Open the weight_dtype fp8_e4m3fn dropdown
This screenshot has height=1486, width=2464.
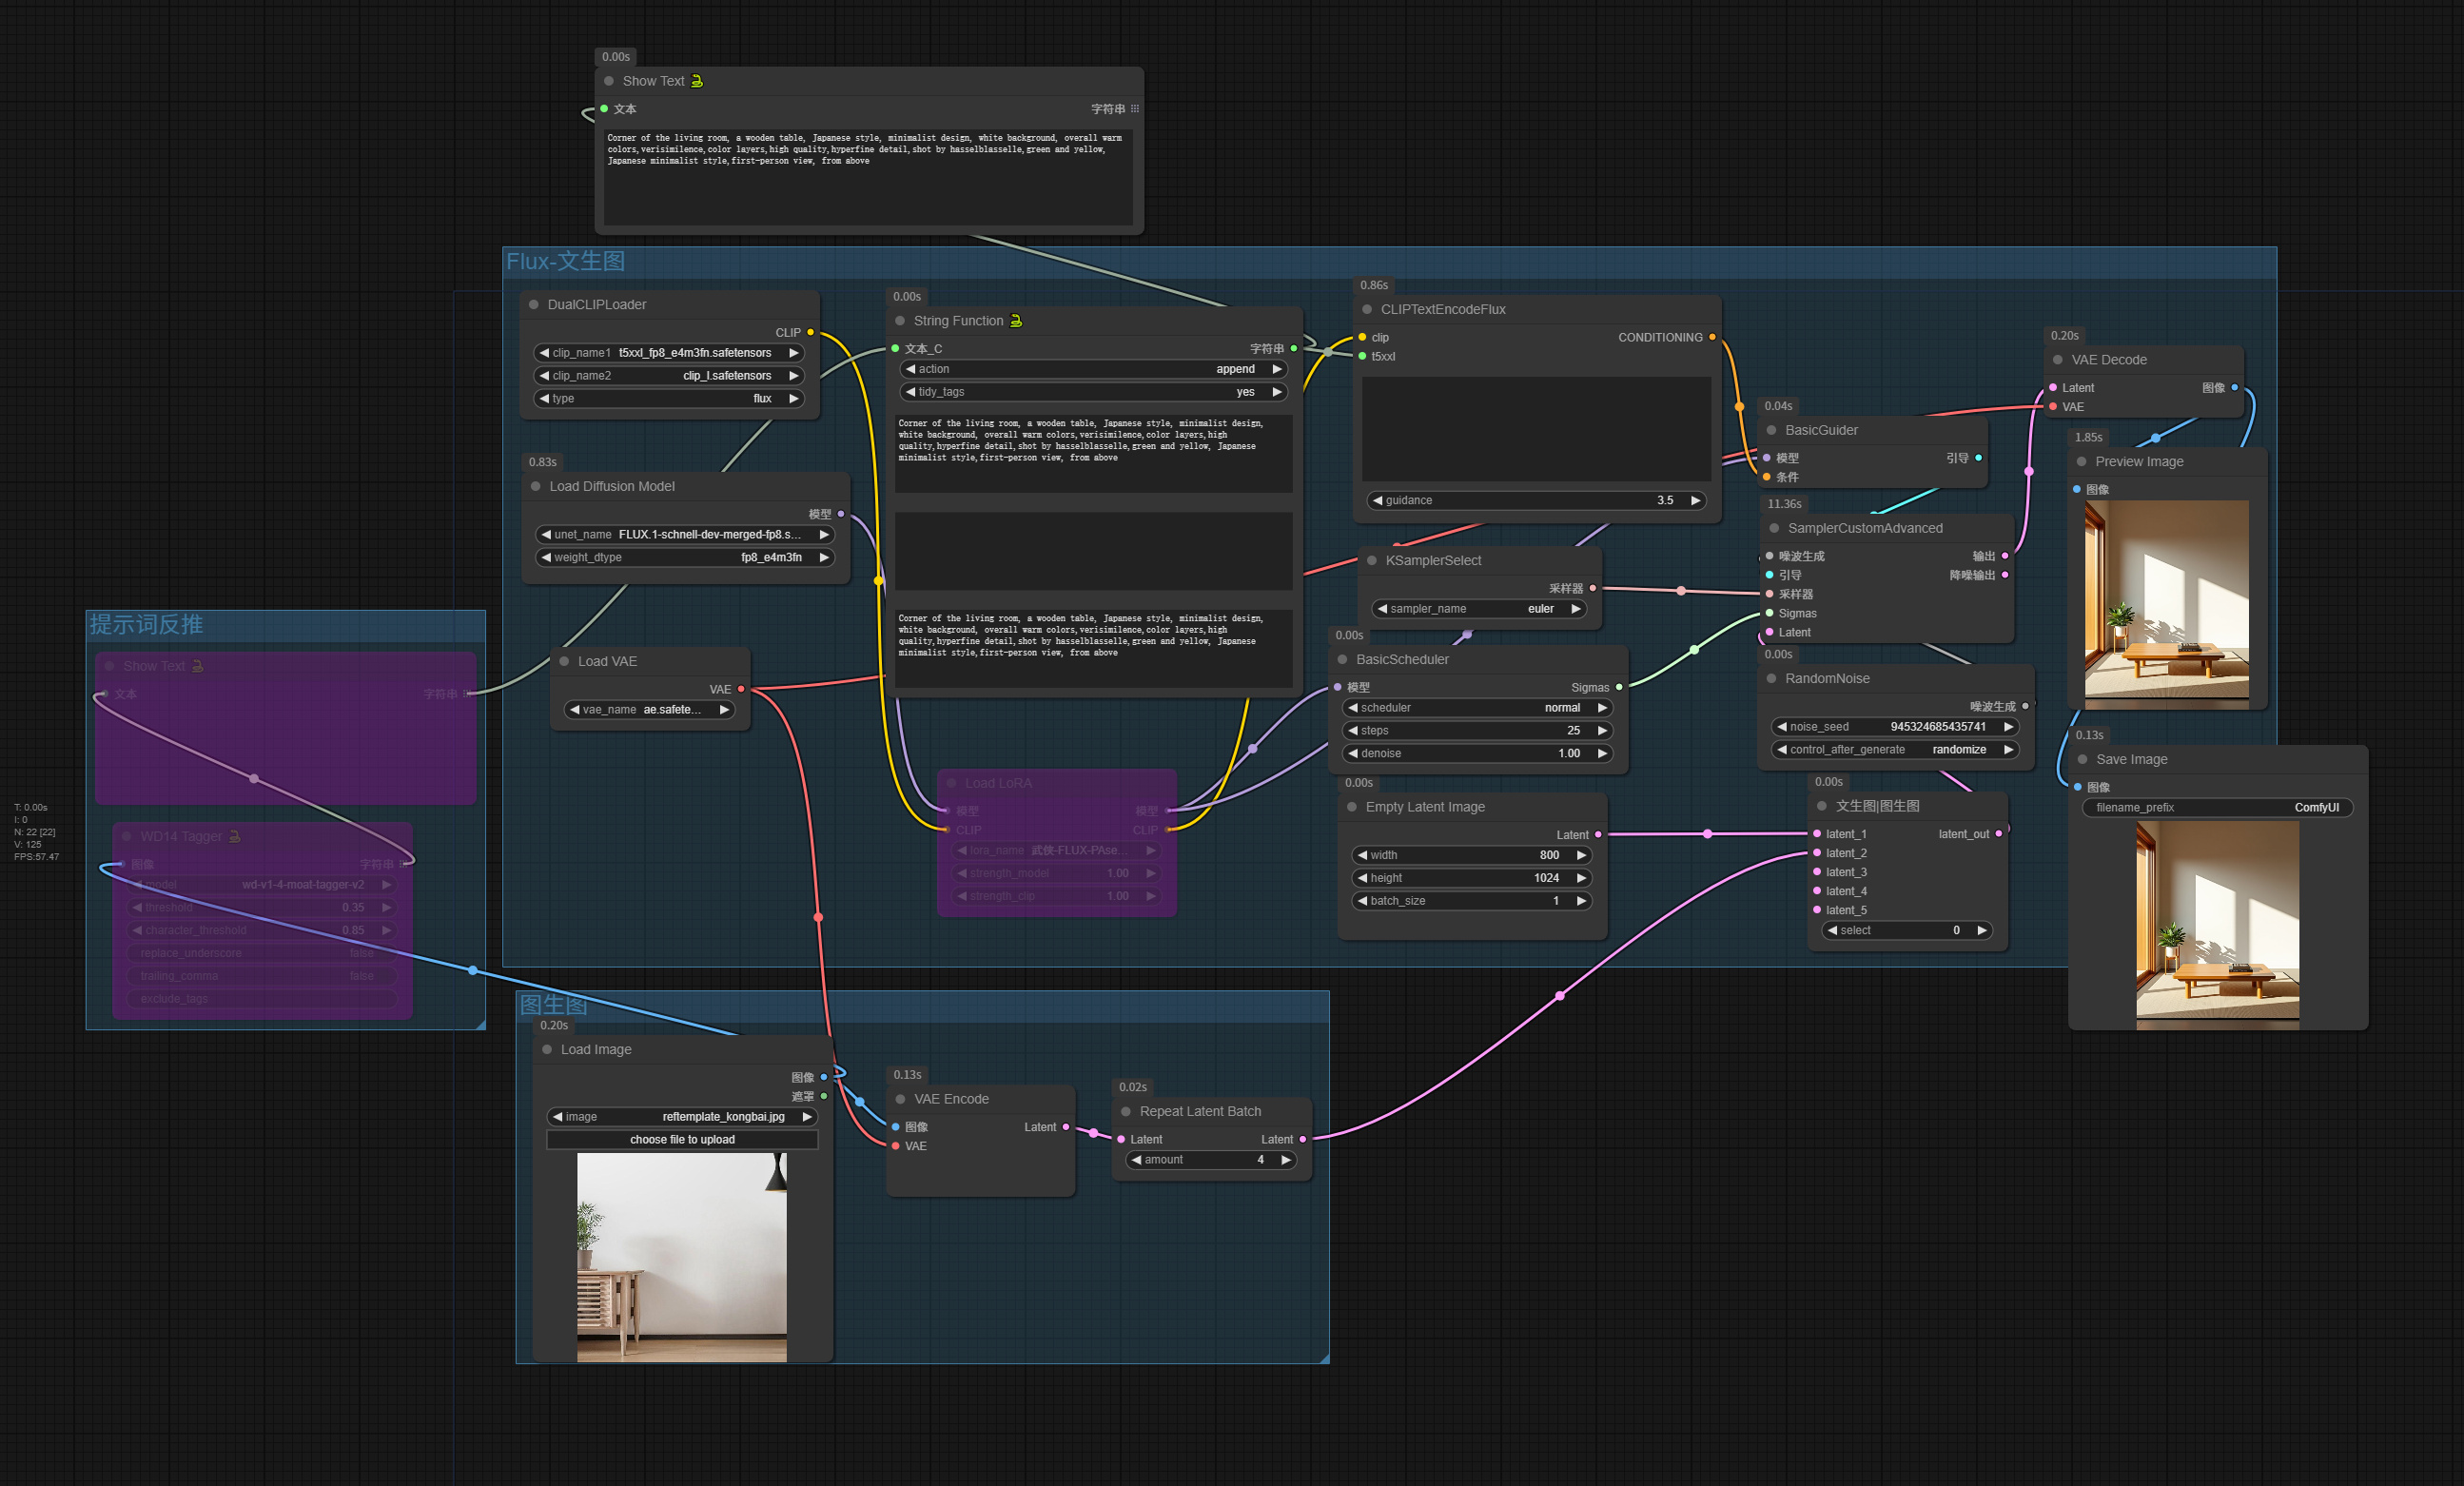(685, 557)
